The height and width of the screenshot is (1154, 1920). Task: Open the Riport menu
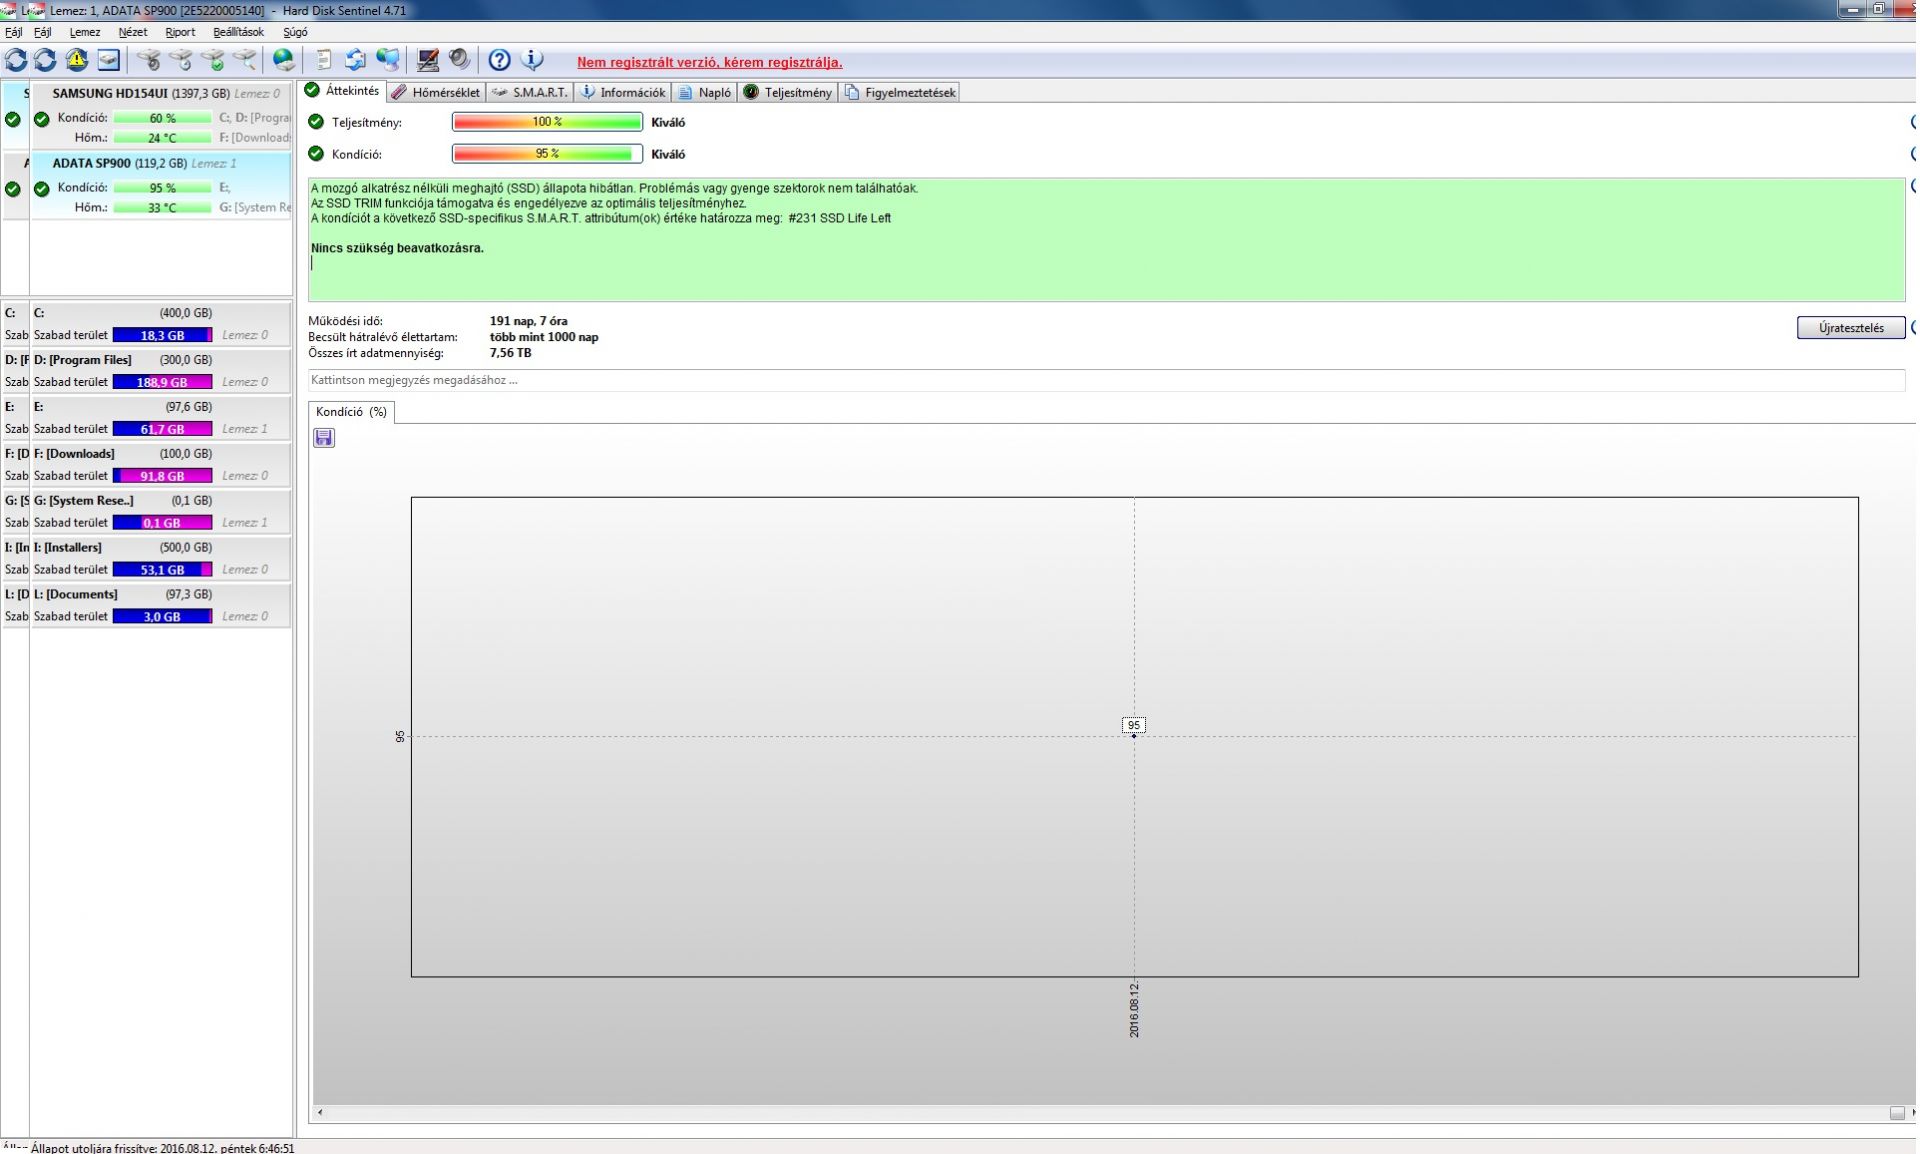180,32
